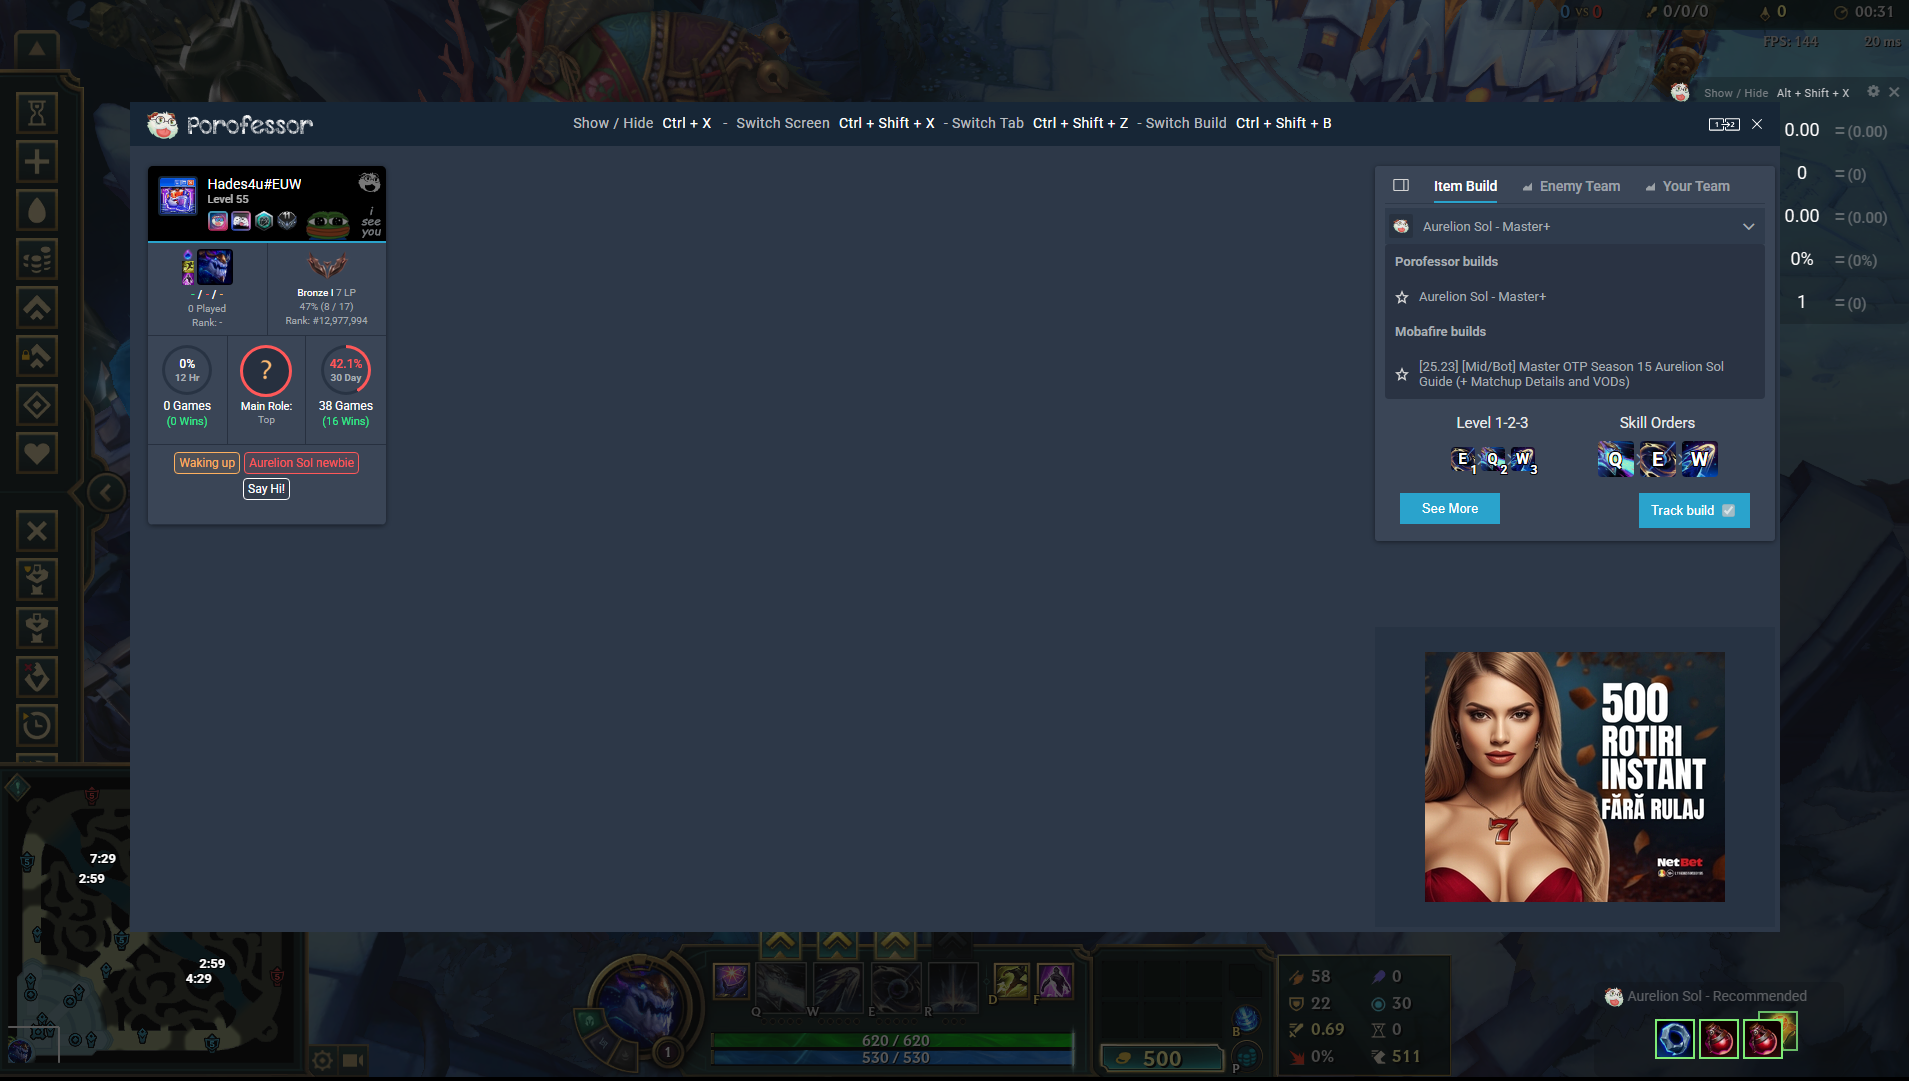Toggle the Track build checkbox

point(1728,511)
